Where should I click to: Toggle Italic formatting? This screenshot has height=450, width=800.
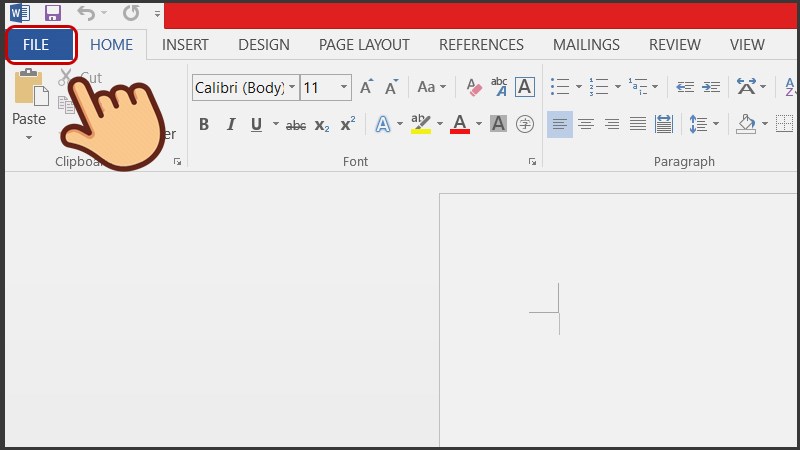click(230, 125)
